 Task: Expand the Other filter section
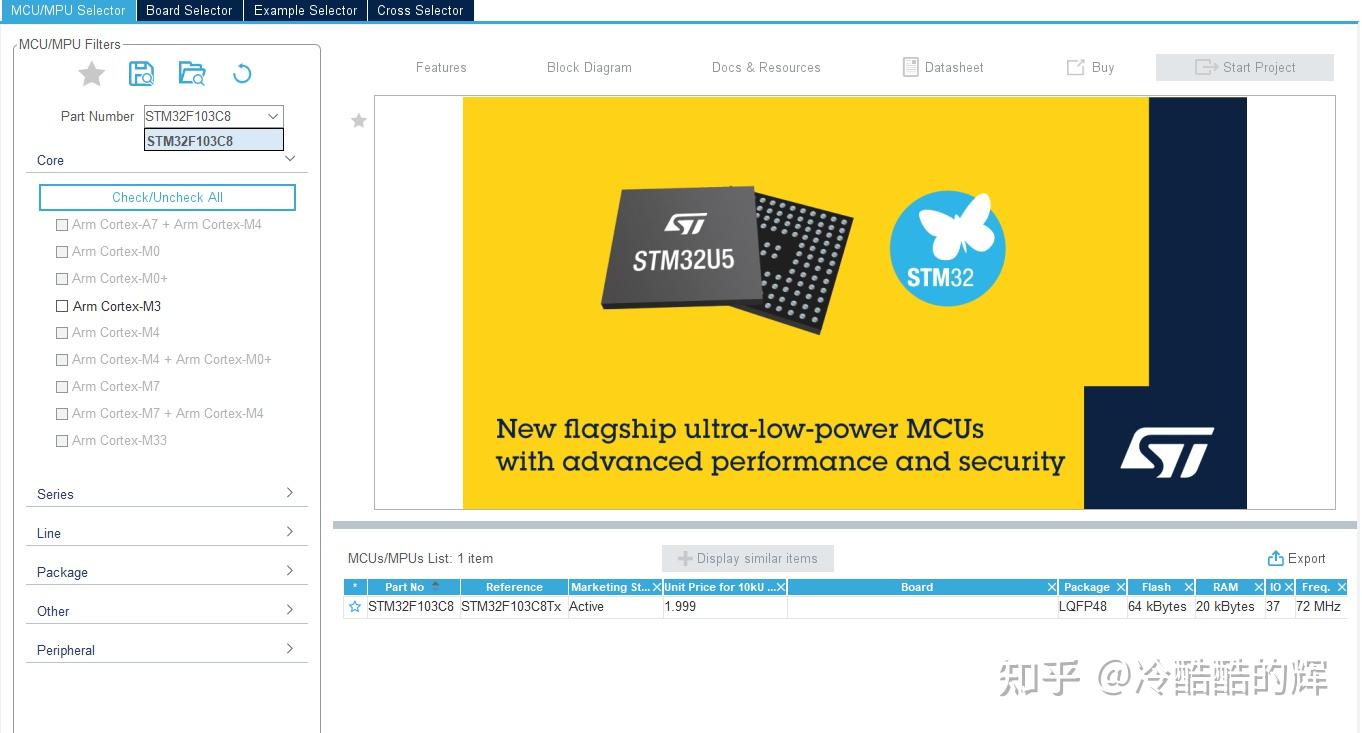pyautogui.click(x=290, y=610)
